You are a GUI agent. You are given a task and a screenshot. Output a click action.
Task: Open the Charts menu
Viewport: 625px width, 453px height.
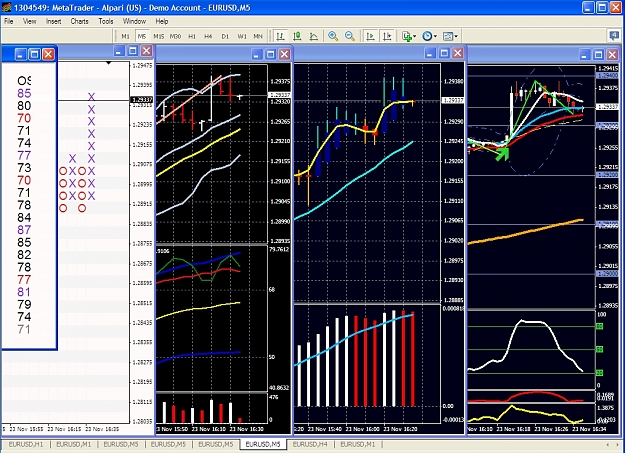(79, 21)
